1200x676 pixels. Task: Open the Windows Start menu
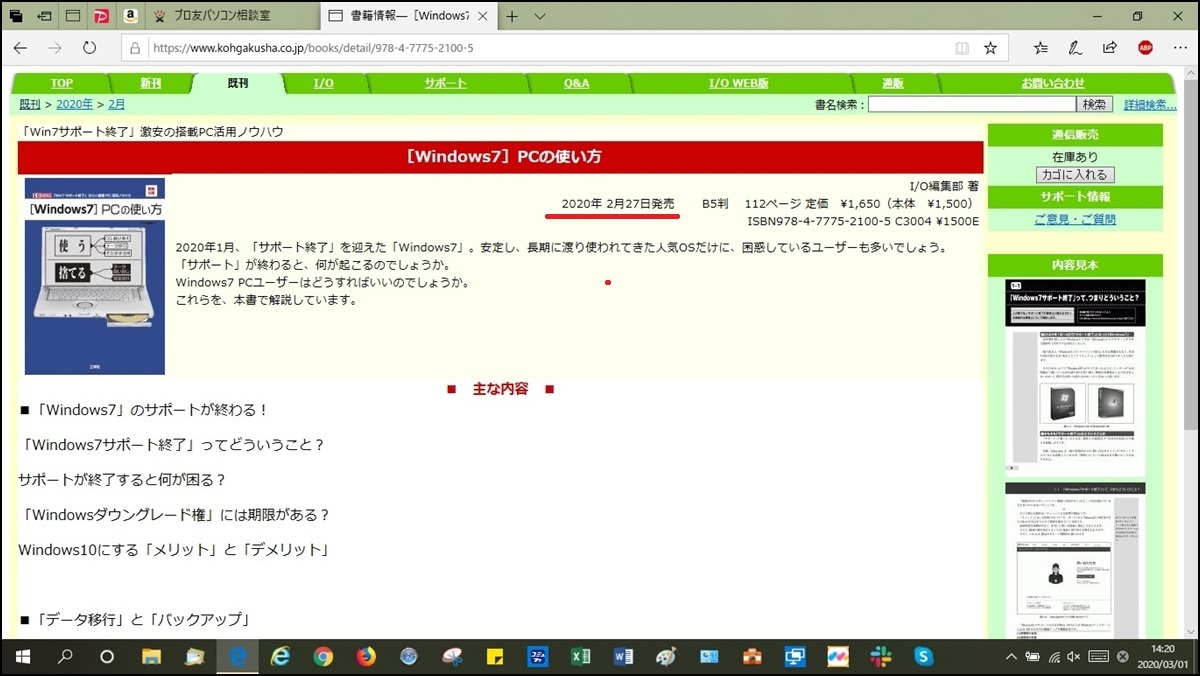pyautogui.click(x=22, y=657)
